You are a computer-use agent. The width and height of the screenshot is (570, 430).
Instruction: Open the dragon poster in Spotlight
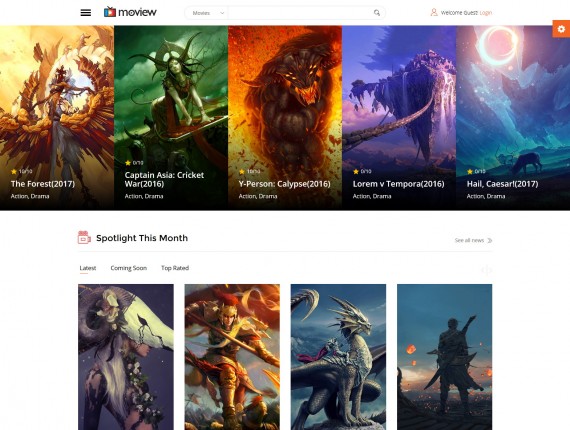pos(338,357)
